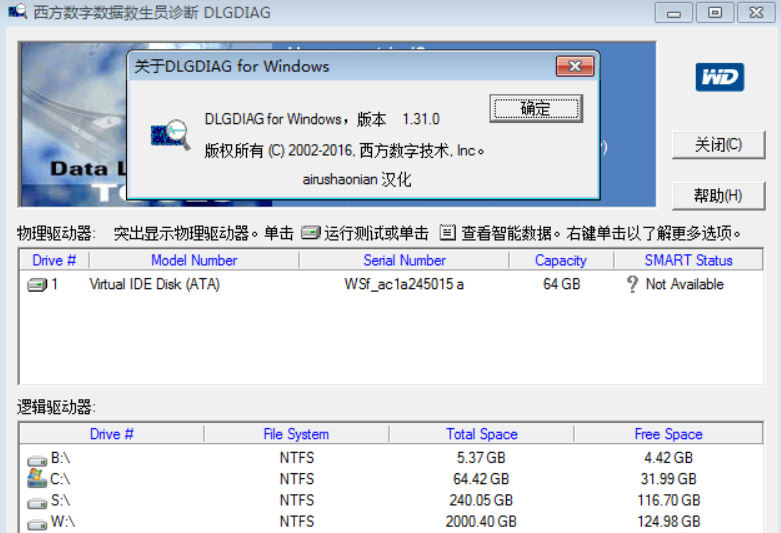Click the SMART Status column header

point(689,260)
